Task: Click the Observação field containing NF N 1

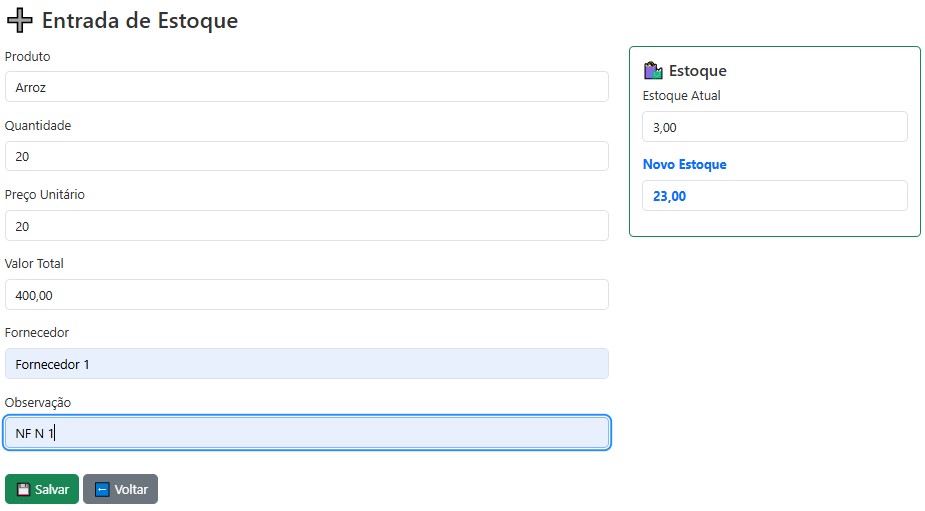Action: click(x=306, y=433)
